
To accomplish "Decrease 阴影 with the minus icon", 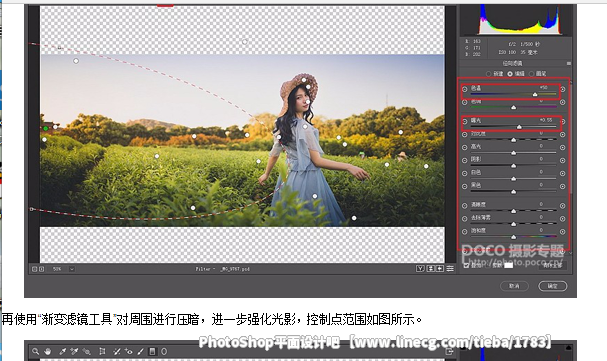I will (x=465, y=160).
